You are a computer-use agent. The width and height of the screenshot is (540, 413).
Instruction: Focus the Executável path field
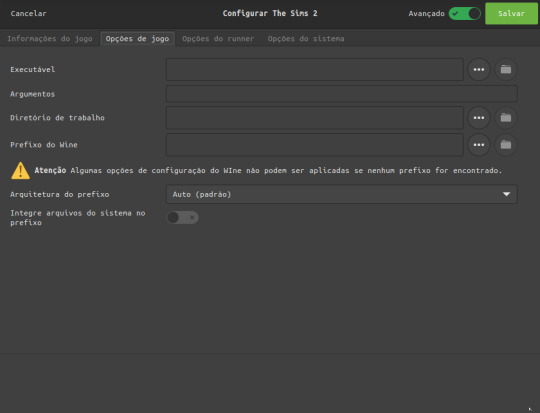315,70
